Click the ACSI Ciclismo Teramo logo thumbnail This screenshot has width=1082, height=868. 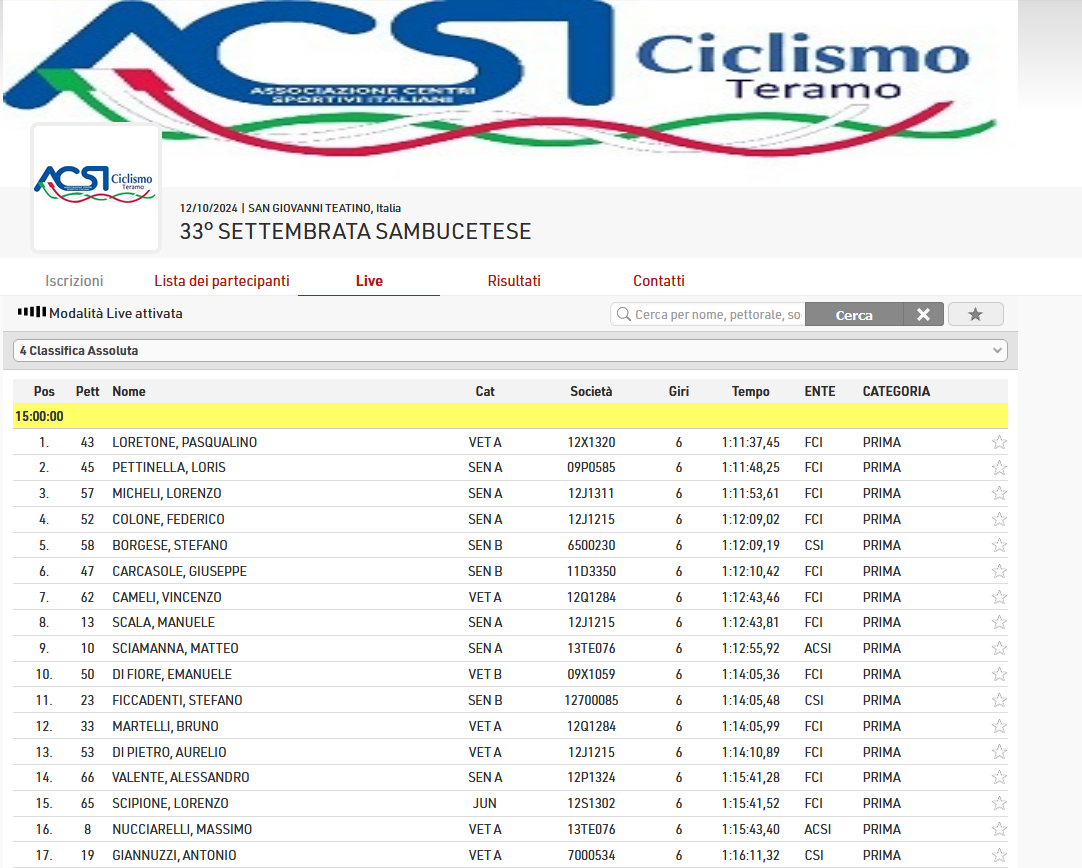[95, 188]
